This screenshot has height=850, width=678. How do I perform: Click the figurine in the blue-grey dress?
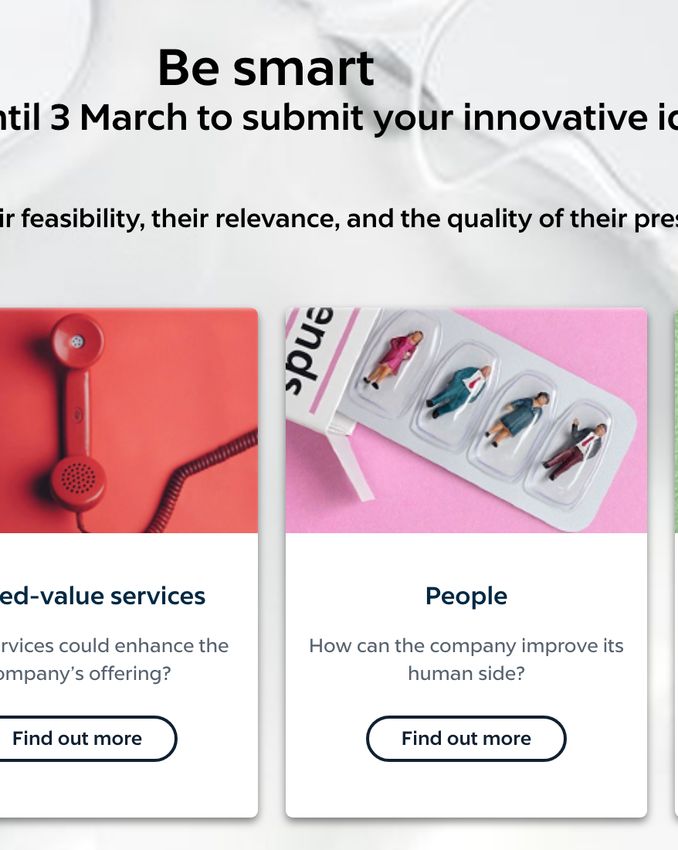click(x=518, y=418)
